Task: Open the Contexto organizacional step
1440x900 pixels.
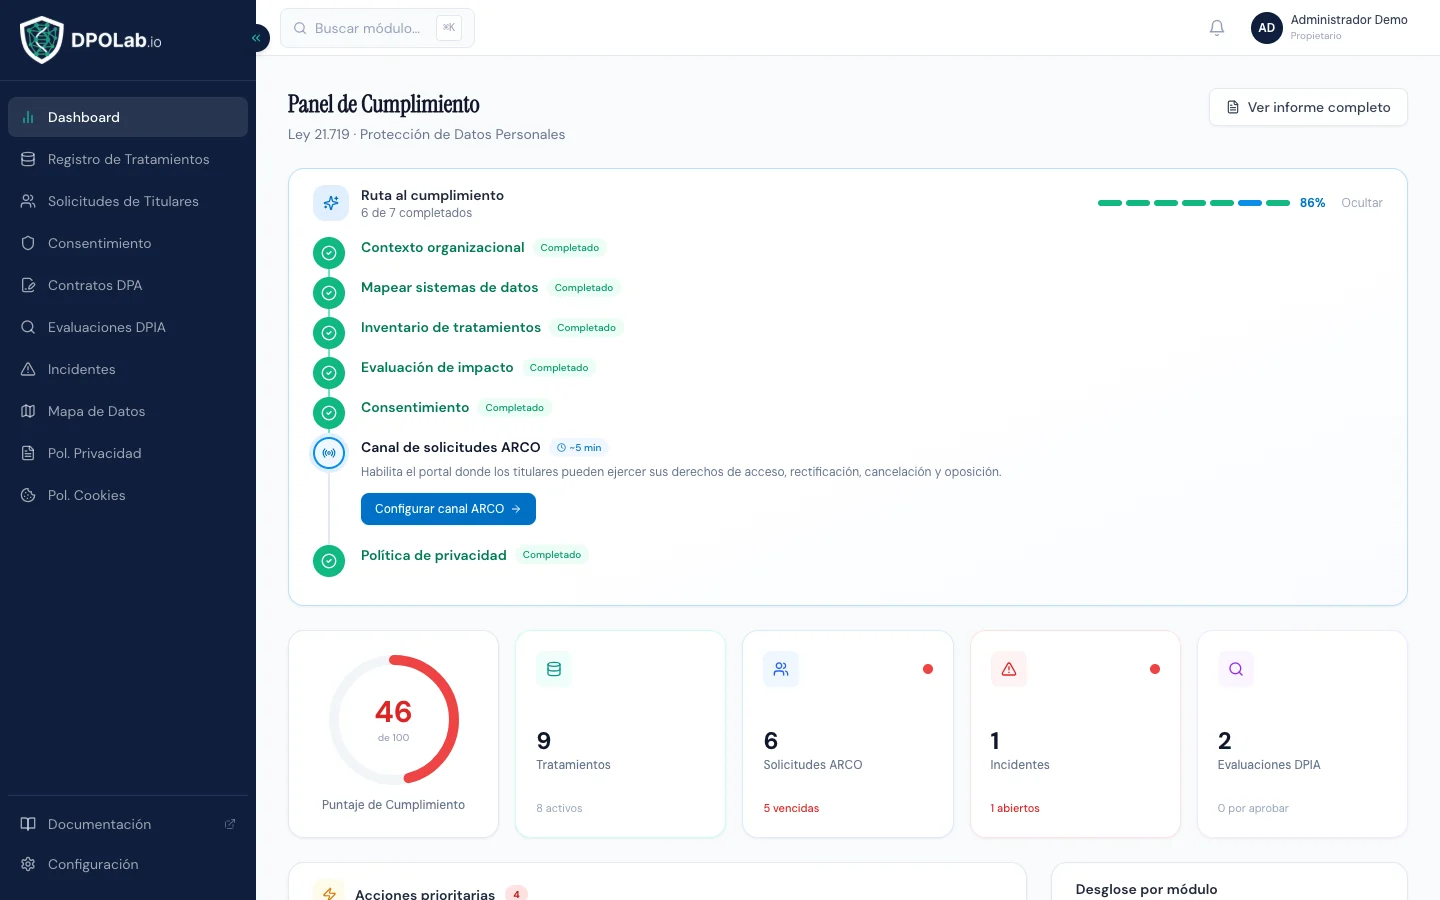Action: [x=442, y=247]
